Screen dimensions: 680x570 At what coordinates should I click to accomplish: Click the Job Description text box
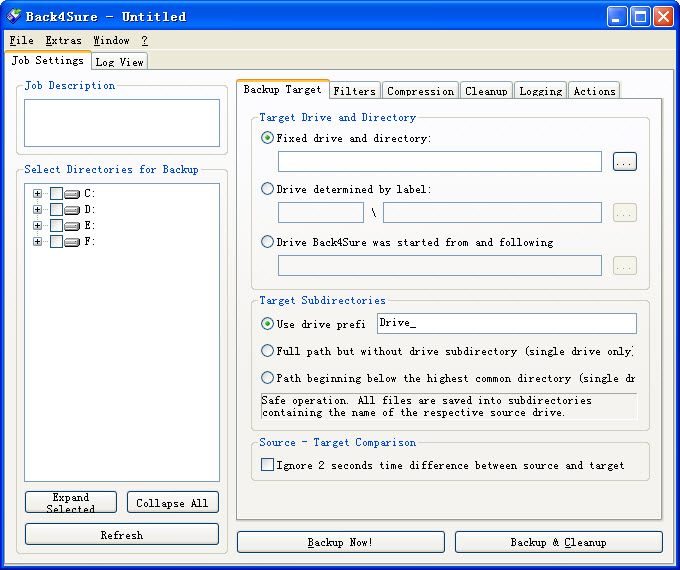[121, 123]
